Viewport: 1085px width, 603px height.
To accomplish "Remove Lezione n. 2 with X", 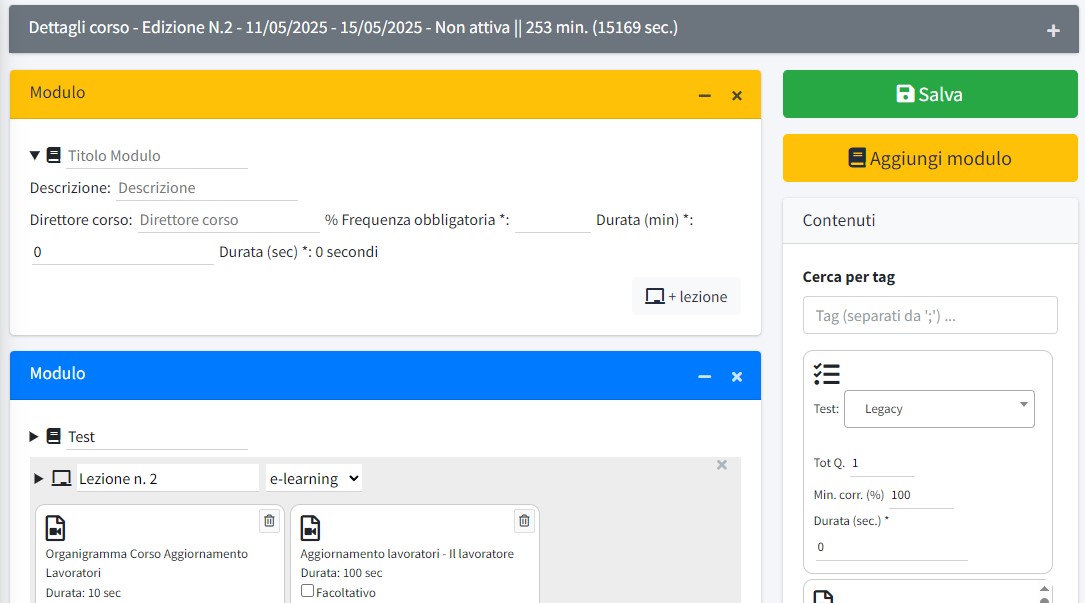I will tap(722, 465).
